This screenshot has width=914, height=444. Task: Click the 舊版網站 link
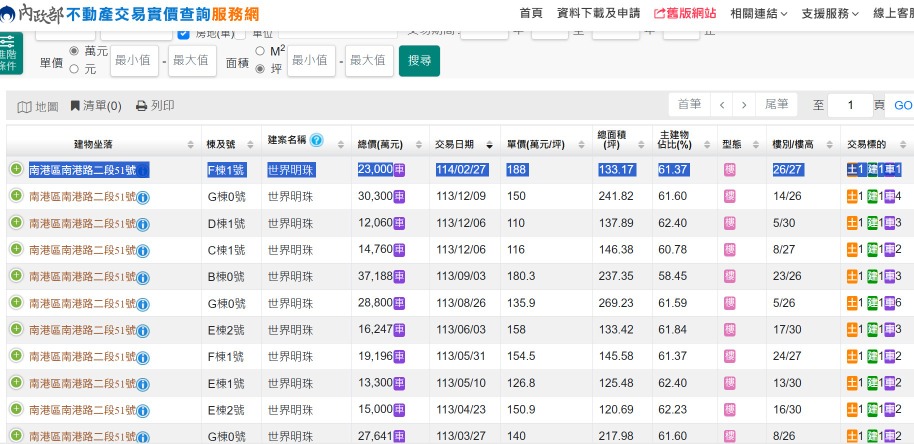(x=685, y=14)
